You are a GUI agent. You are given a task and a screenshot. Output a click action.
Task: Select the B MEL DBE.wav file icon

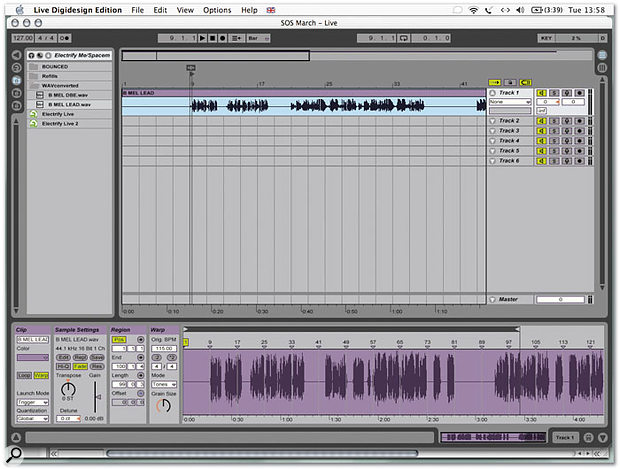tap(40, 95)
